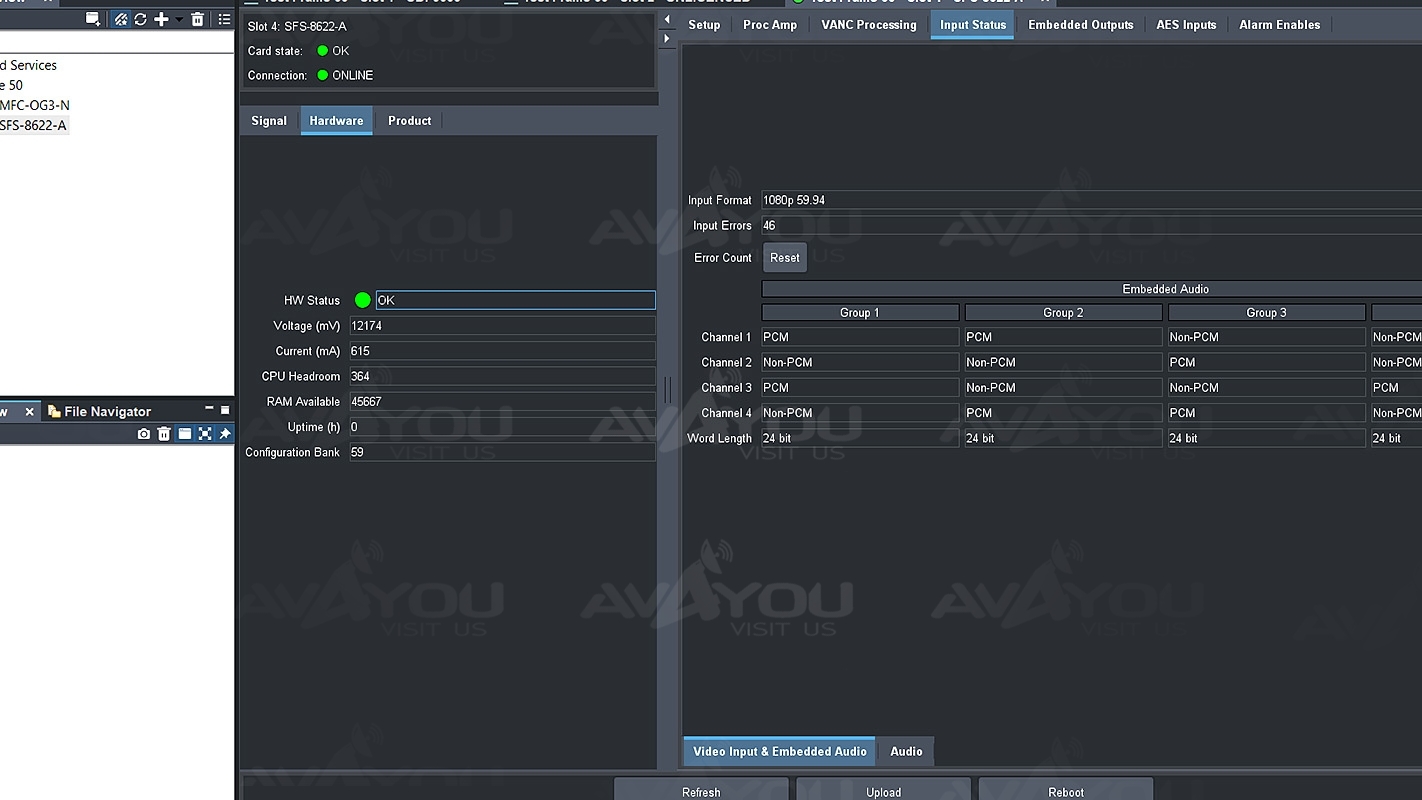The image size is (1422, 800).
Task: Click the HW Status field showing OK
Action: pyautogui.click(x=514, y=300)
